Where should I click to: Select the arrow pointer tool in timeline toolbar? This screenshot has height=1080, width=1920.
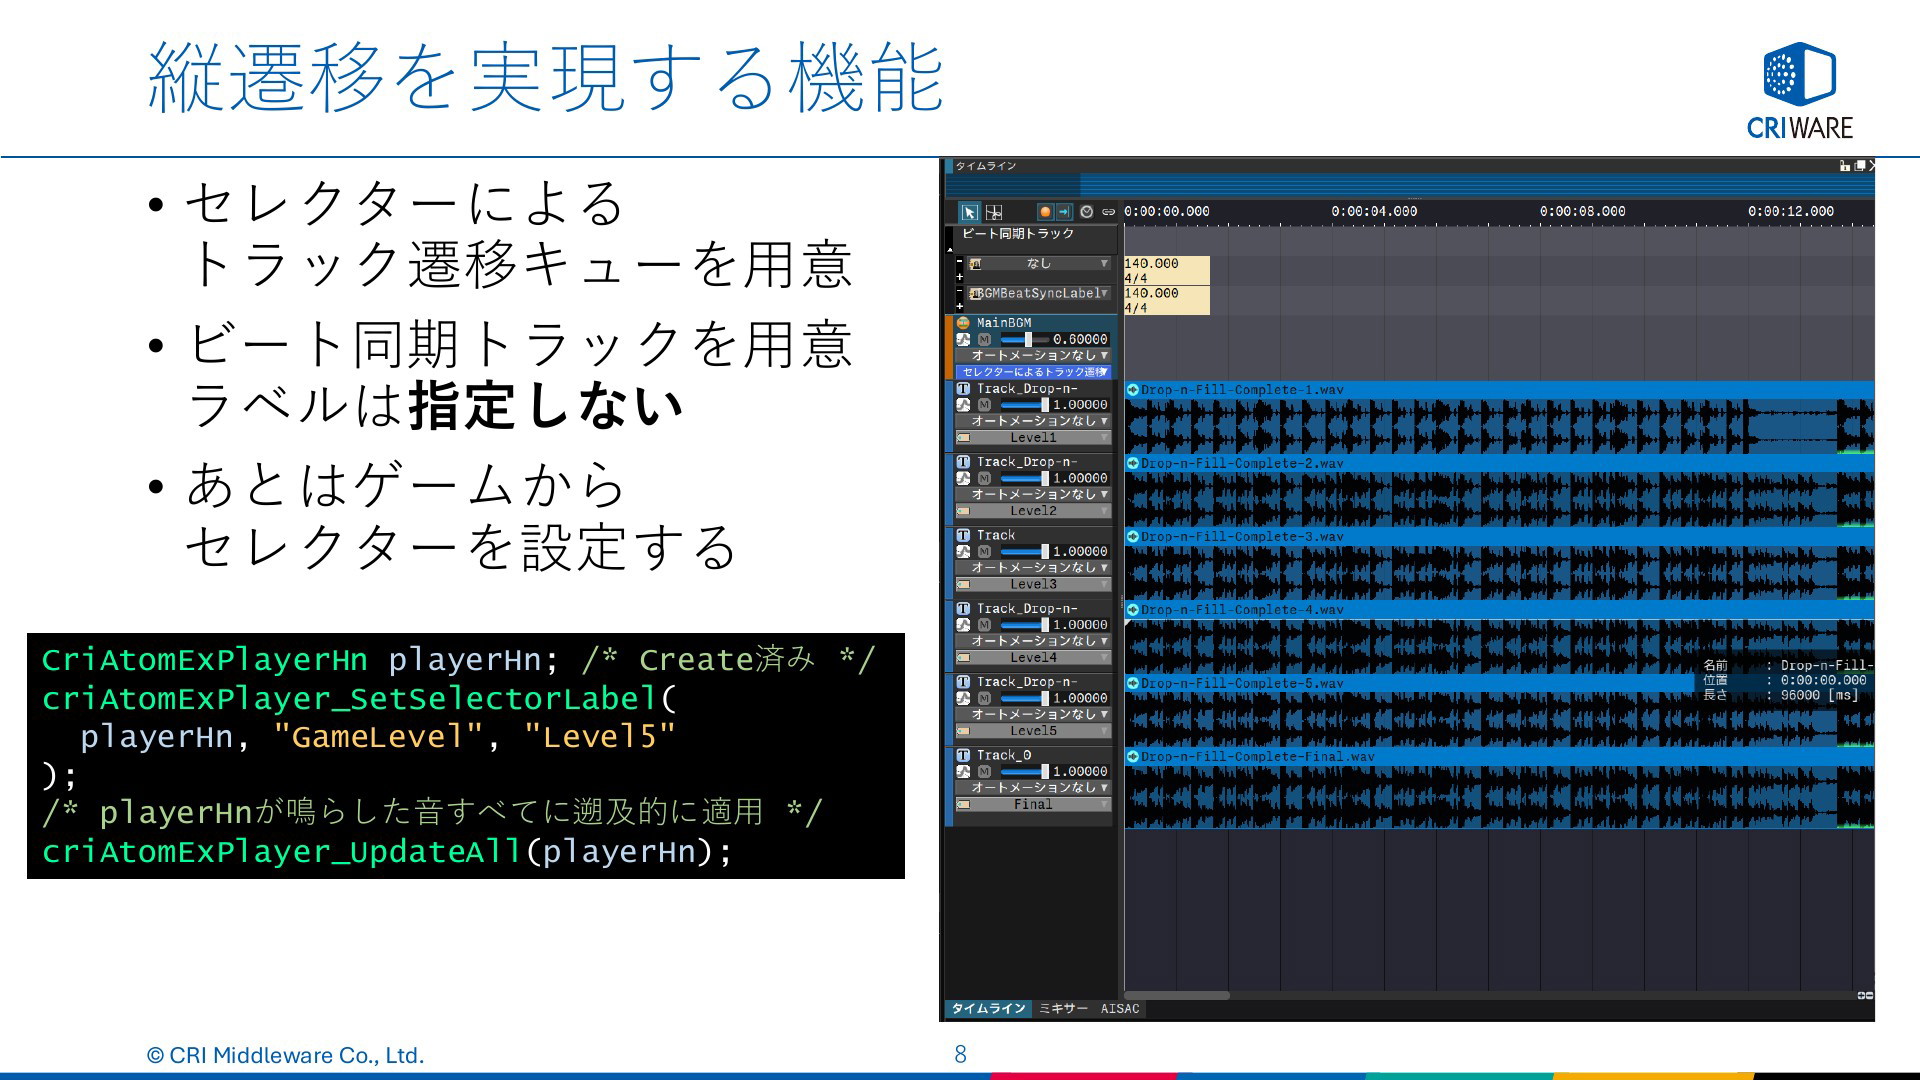pos(969,212)
